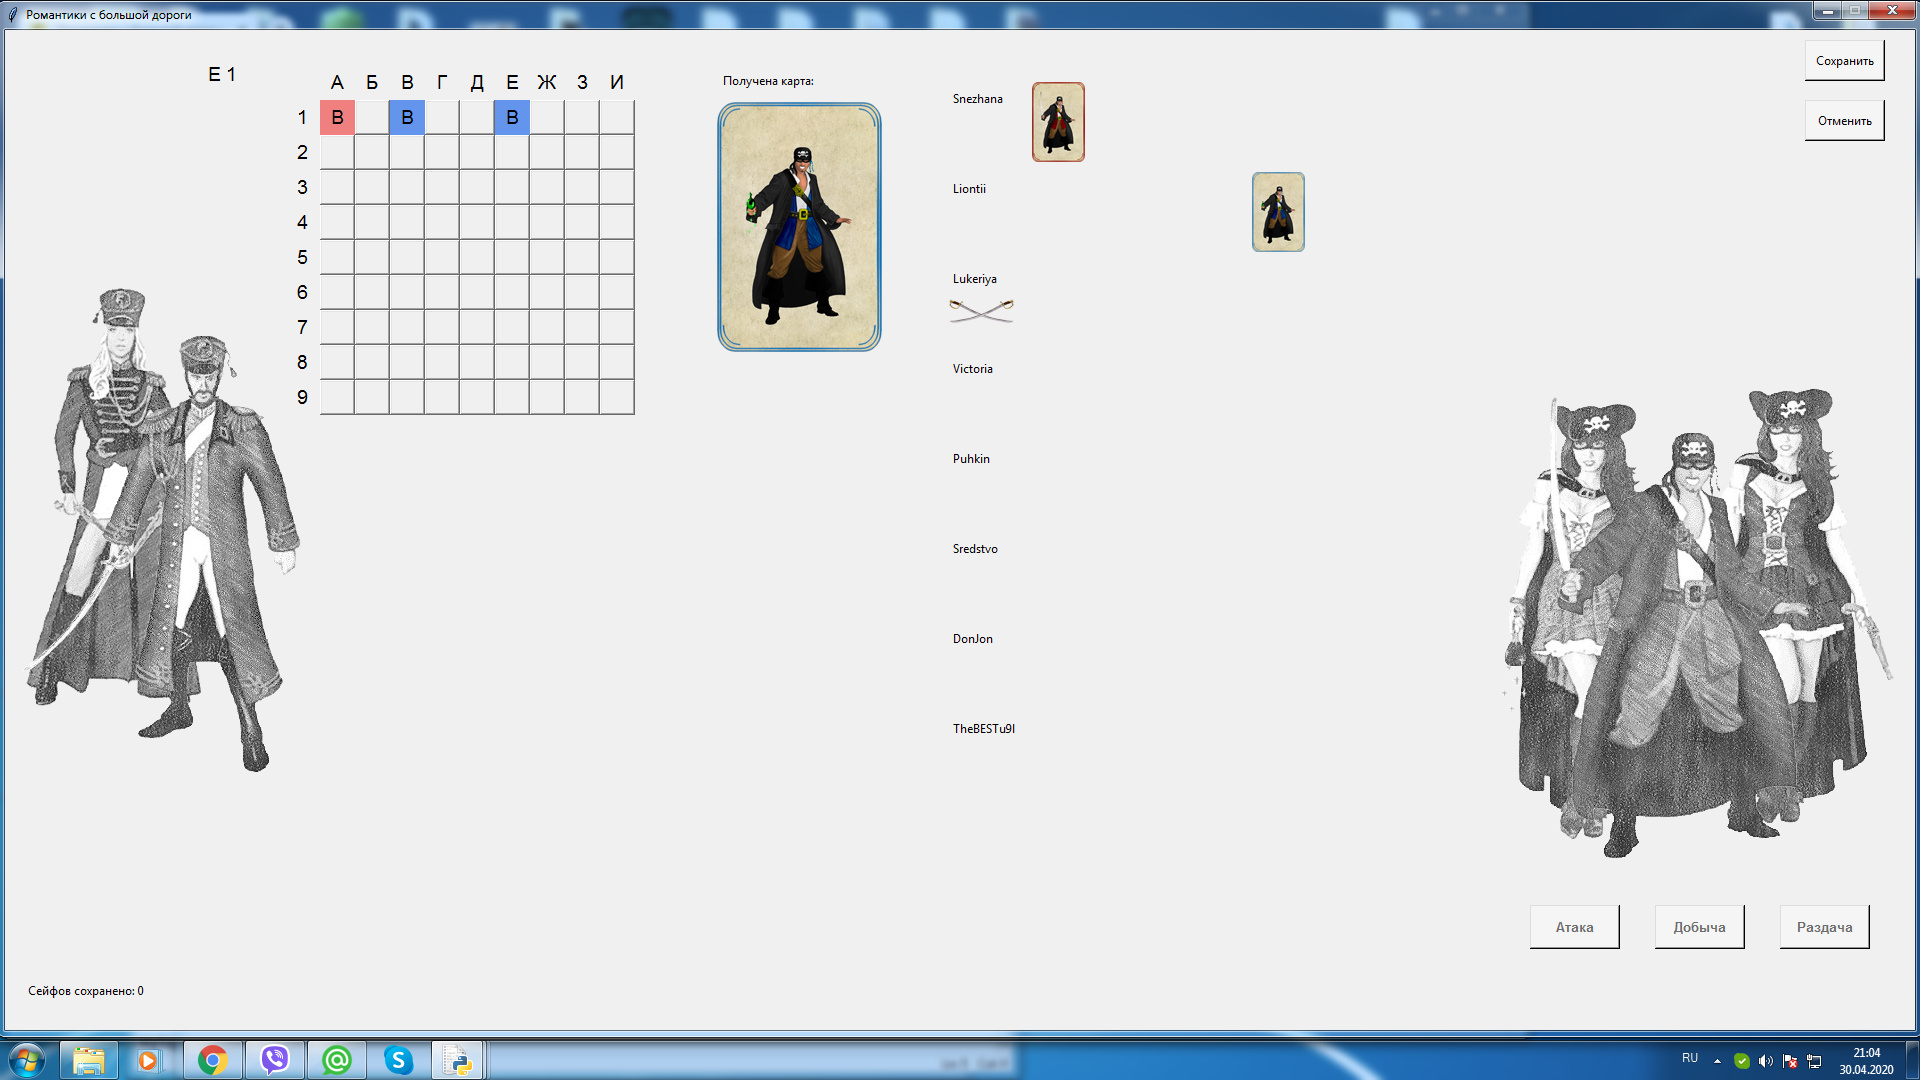The width and height of the screenshot is (1920, 1080).
Task: Select the red cell A1 on grid
Action: click(x=337, y=117)
